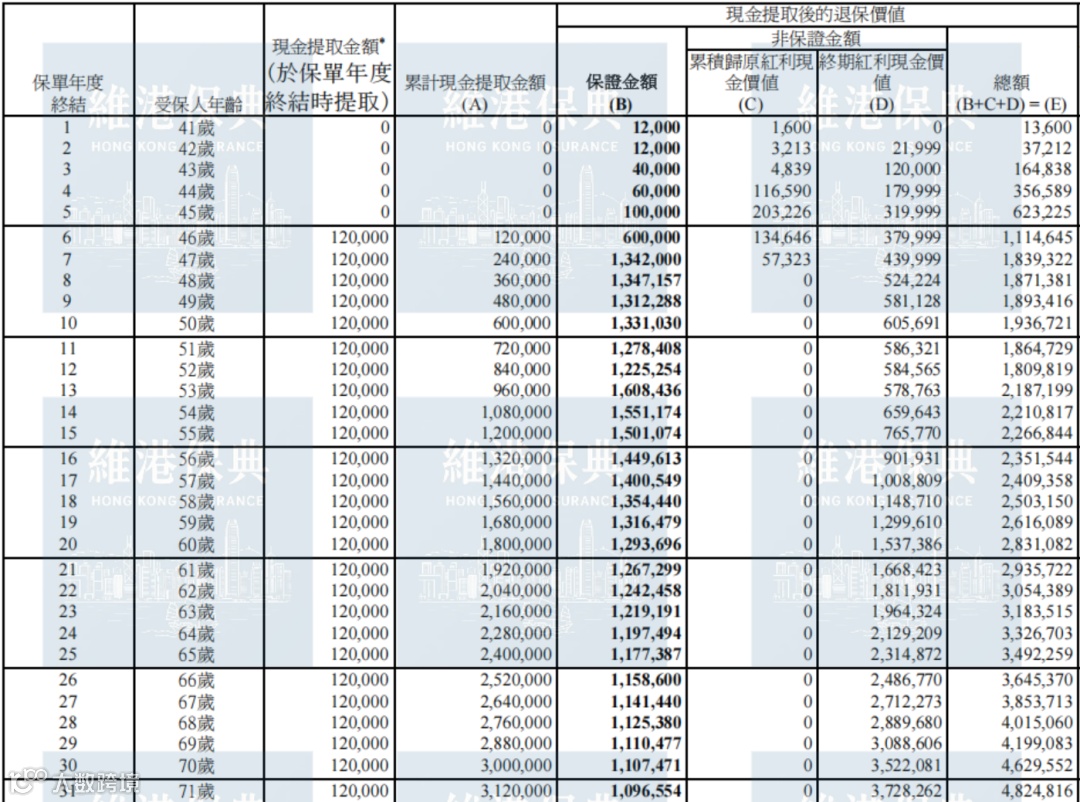Click the 受保人年齡 column header
The height and width of the screenshot is (802, 1080).
(198, 105)
